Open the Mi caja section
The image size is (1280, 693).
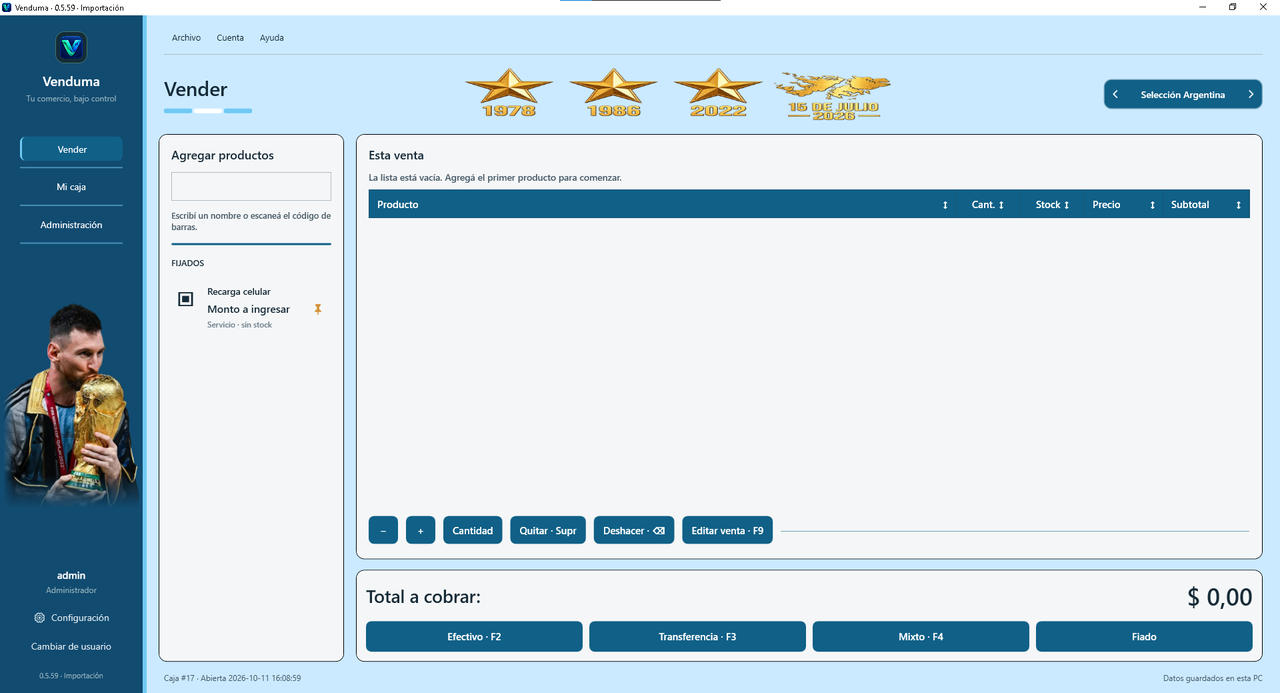pyautogui.click(x=72, y=187)
